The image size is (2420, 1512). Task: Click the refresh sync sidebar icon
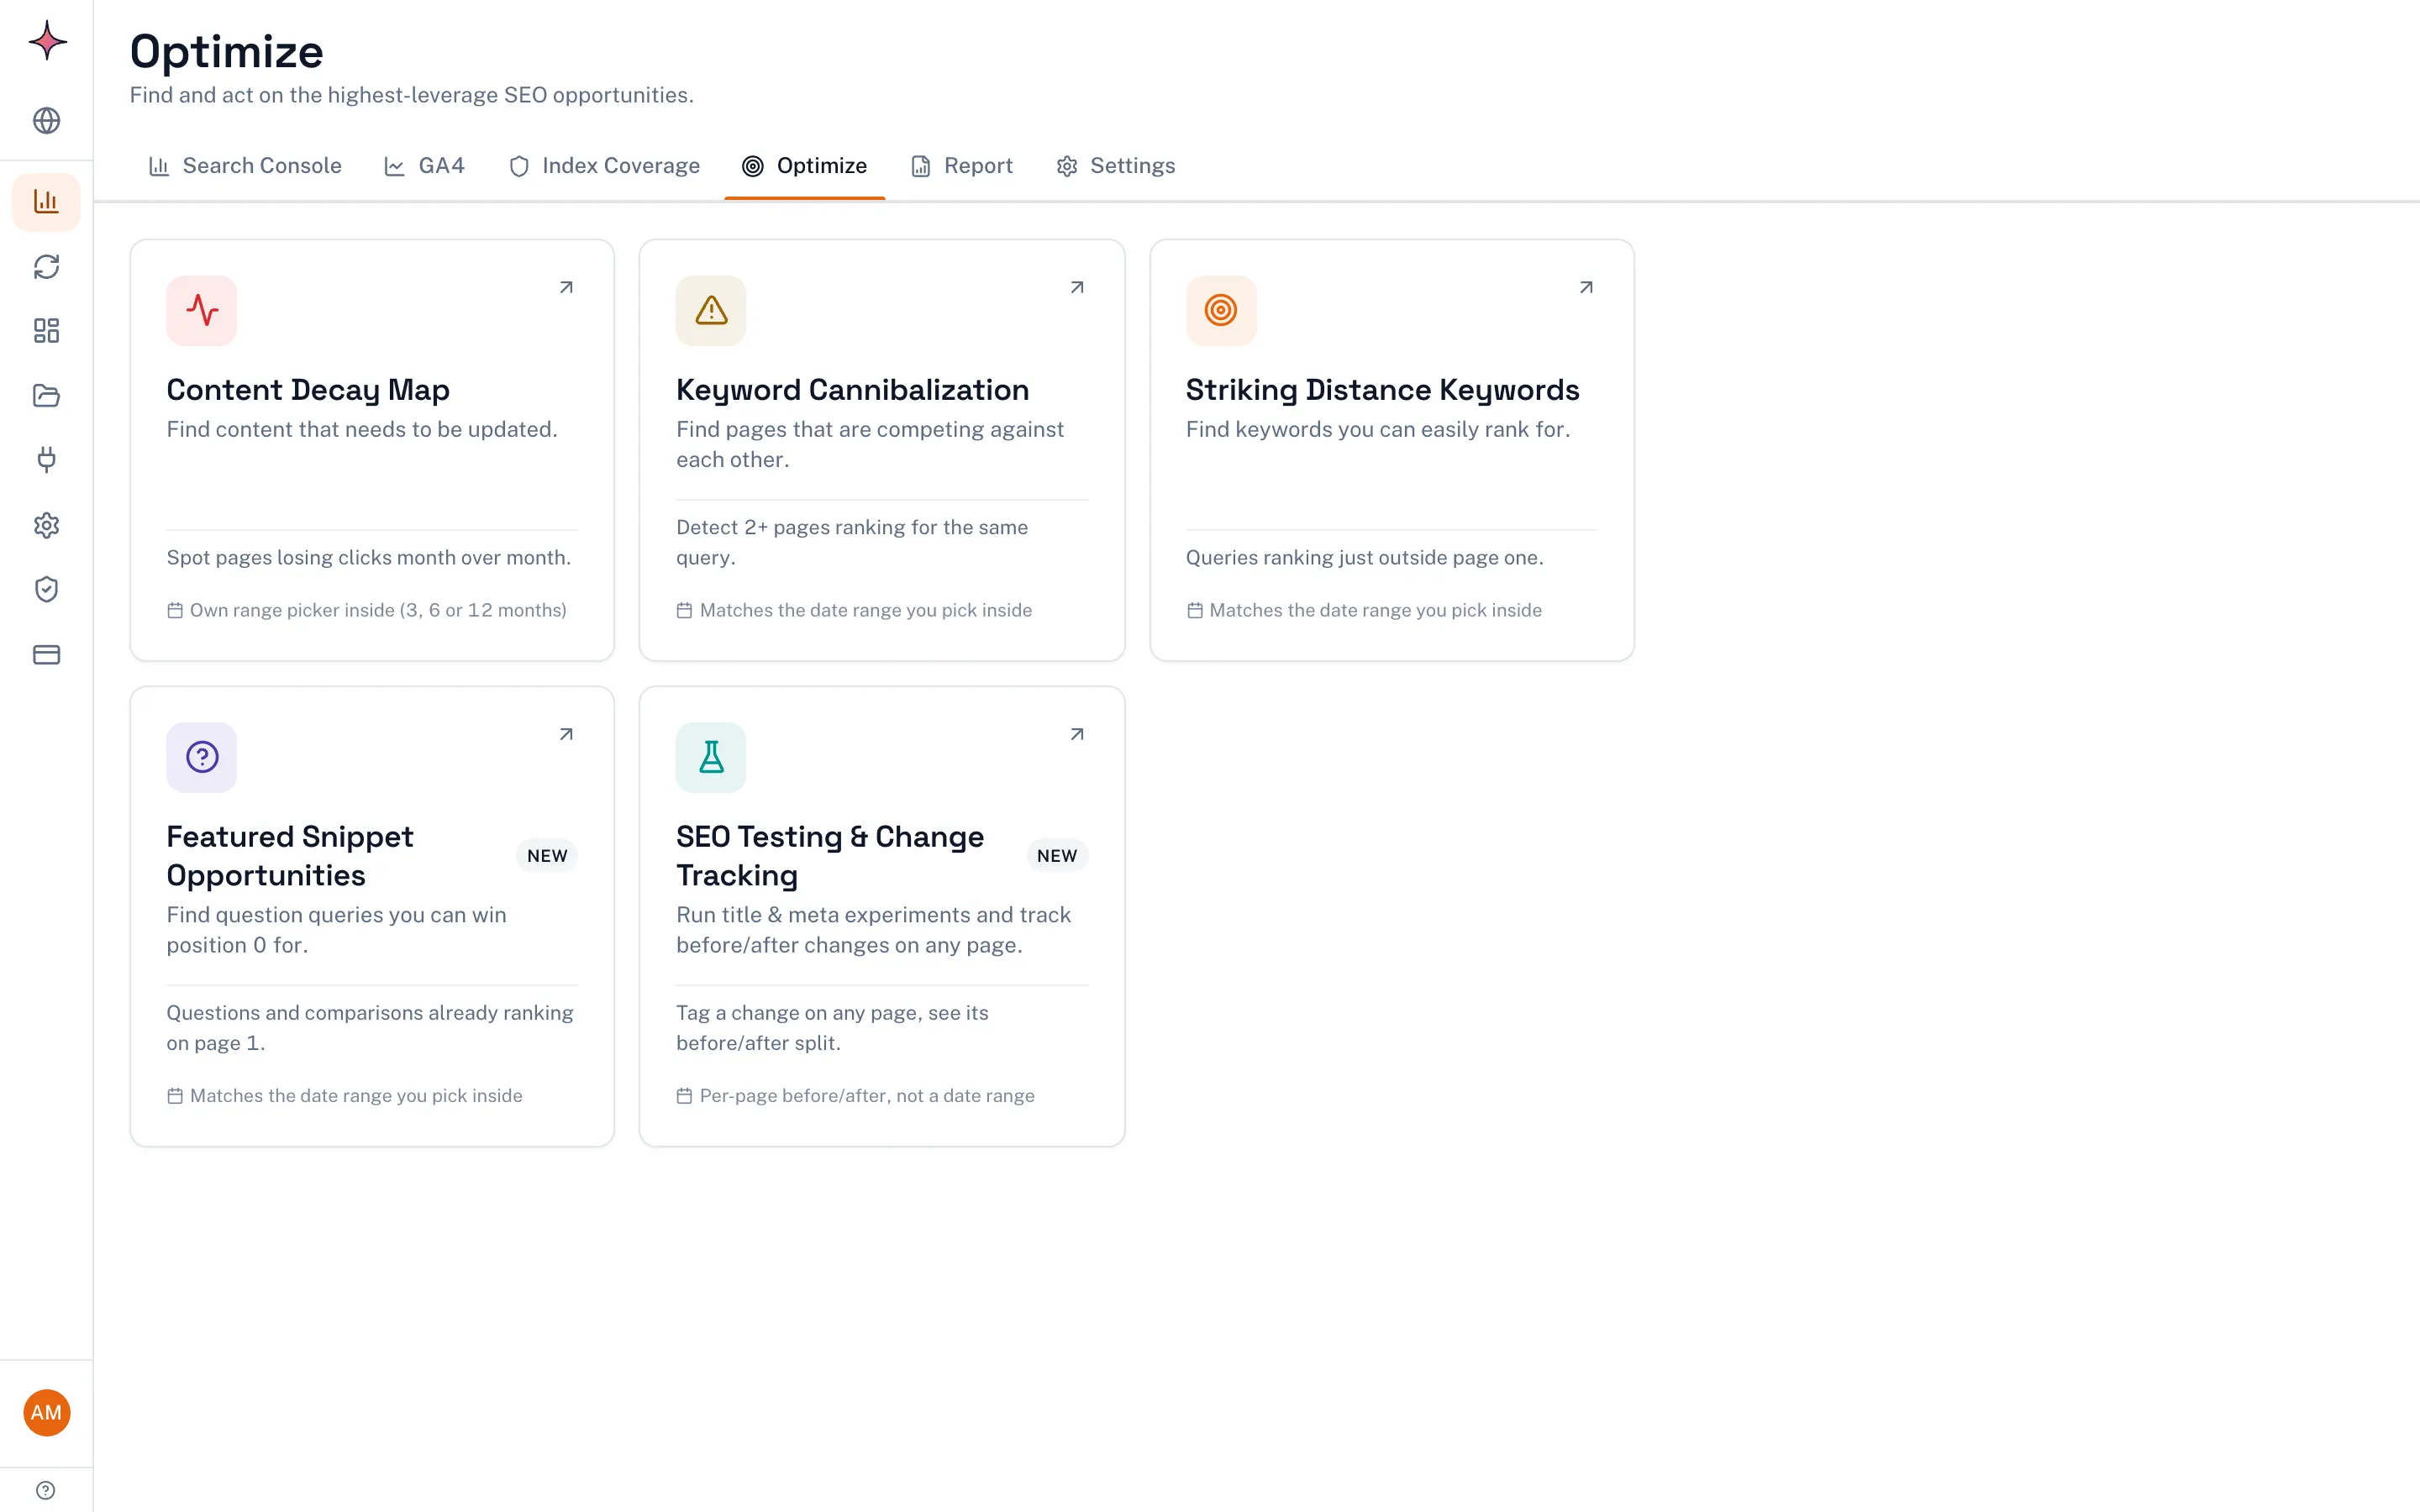47,267
